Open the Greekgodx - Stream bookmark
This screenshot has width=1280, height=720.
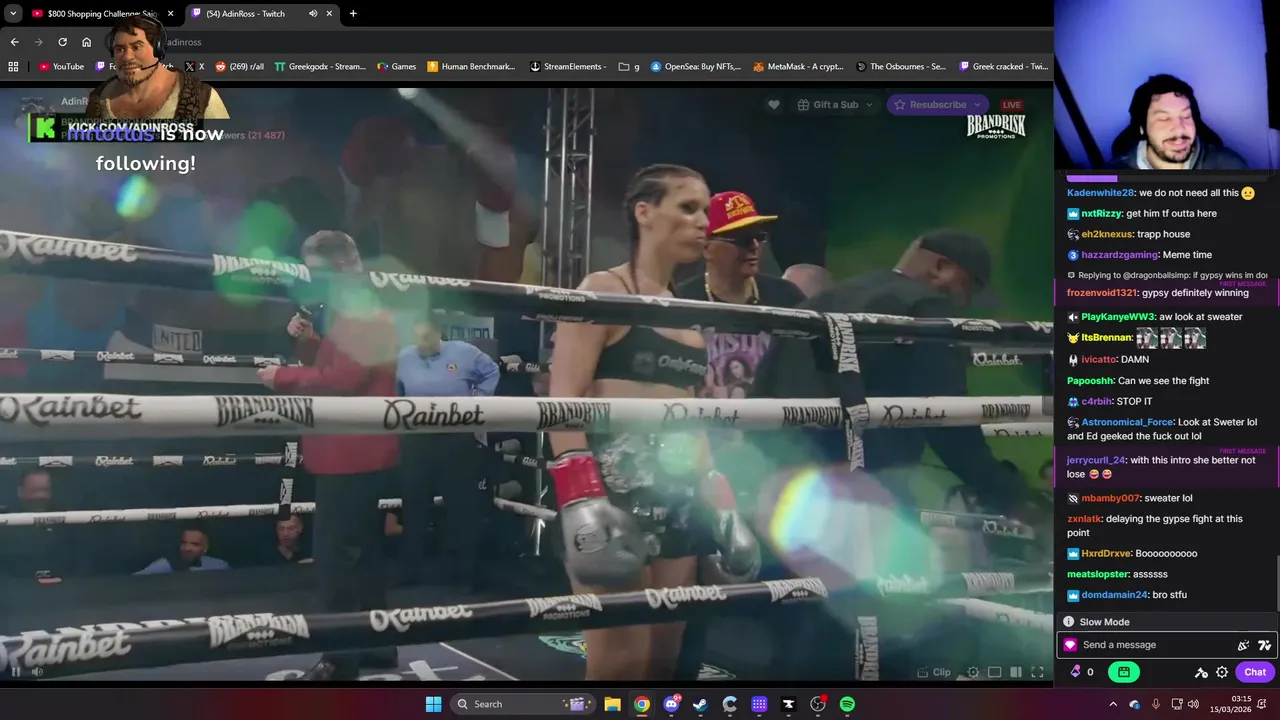coord(320,66)
